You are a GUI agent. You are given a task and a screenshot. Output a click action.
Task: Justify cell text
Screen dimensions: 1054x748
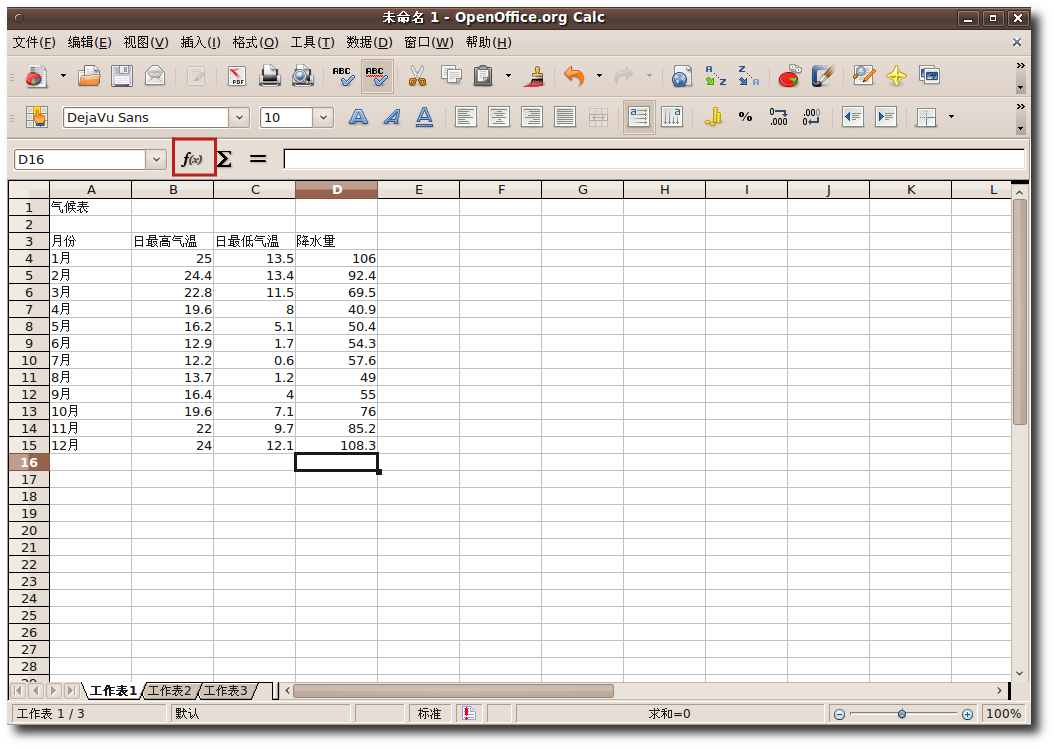tap(565, 118)
